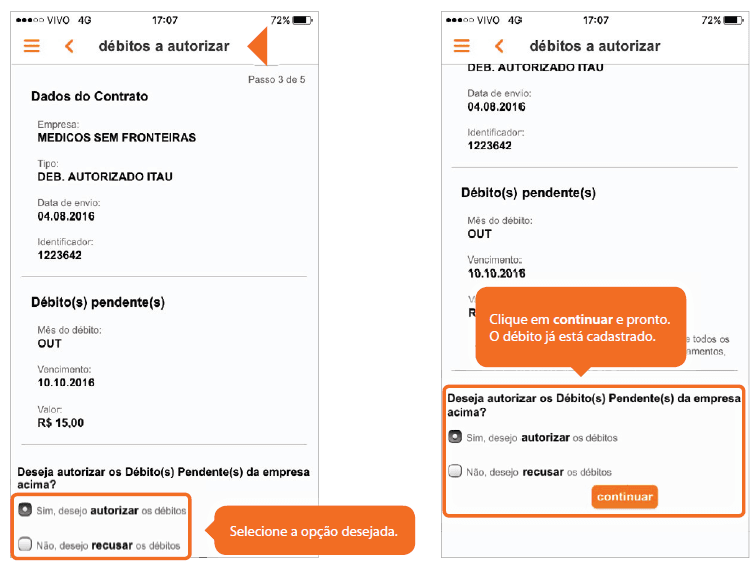Image resolution: width=755 pixels, height=566 pixels.
Task: Click the orange arrow pointer beside left header
Action: click(258, 46)
